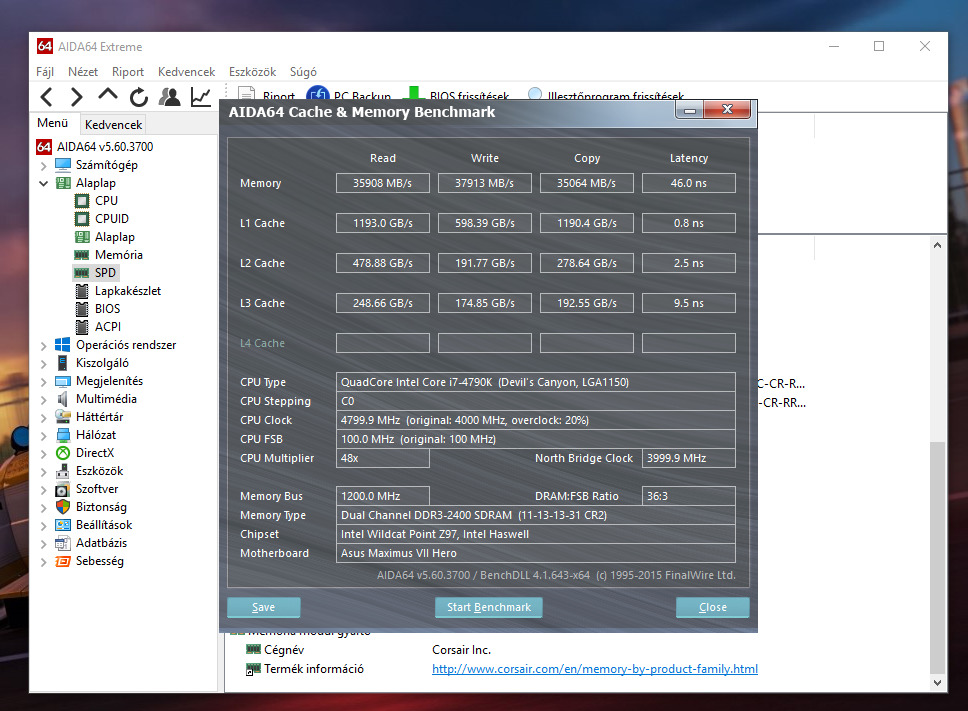The height and width of the screenshot is (711, 968).
Task: Click the refresh toolbar icon
Action: [139, 97]
